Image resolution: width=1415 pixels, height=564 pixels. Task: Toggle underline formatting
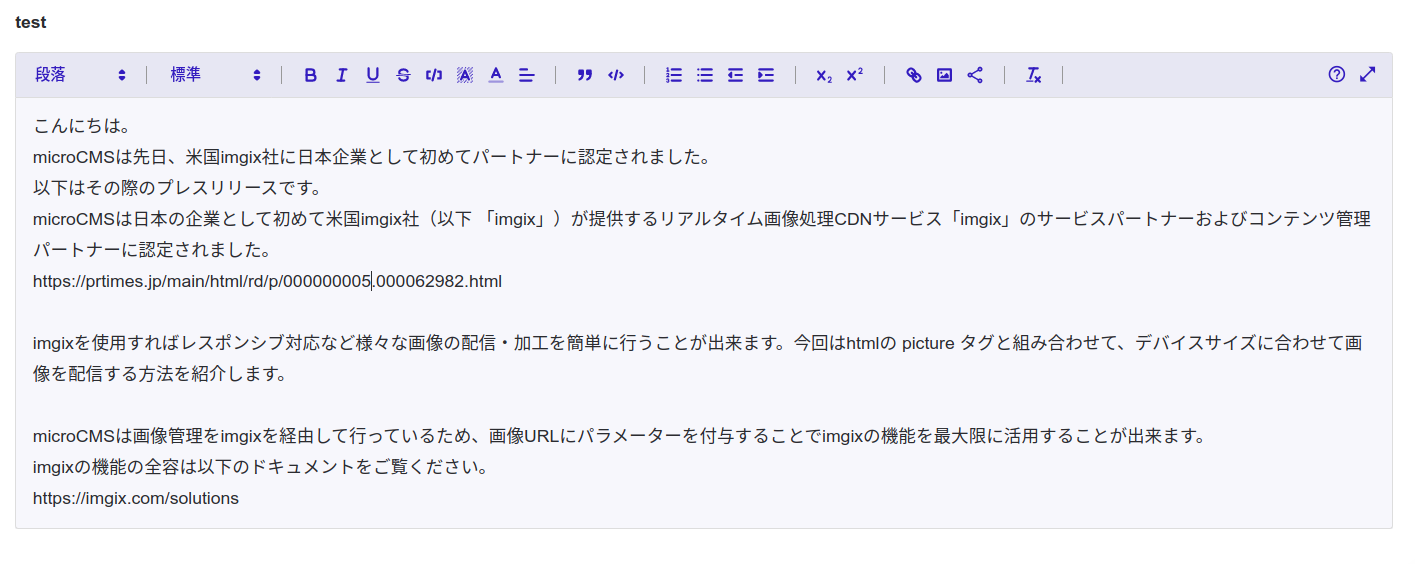point(372,75)
